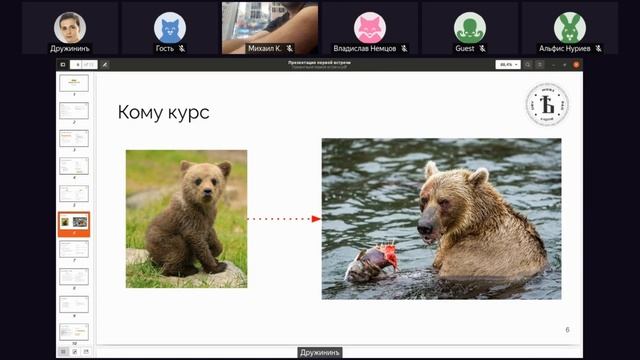The image size is (640, 360).
Task: Click the document title in viewer header
Action: tap(319, 63)
